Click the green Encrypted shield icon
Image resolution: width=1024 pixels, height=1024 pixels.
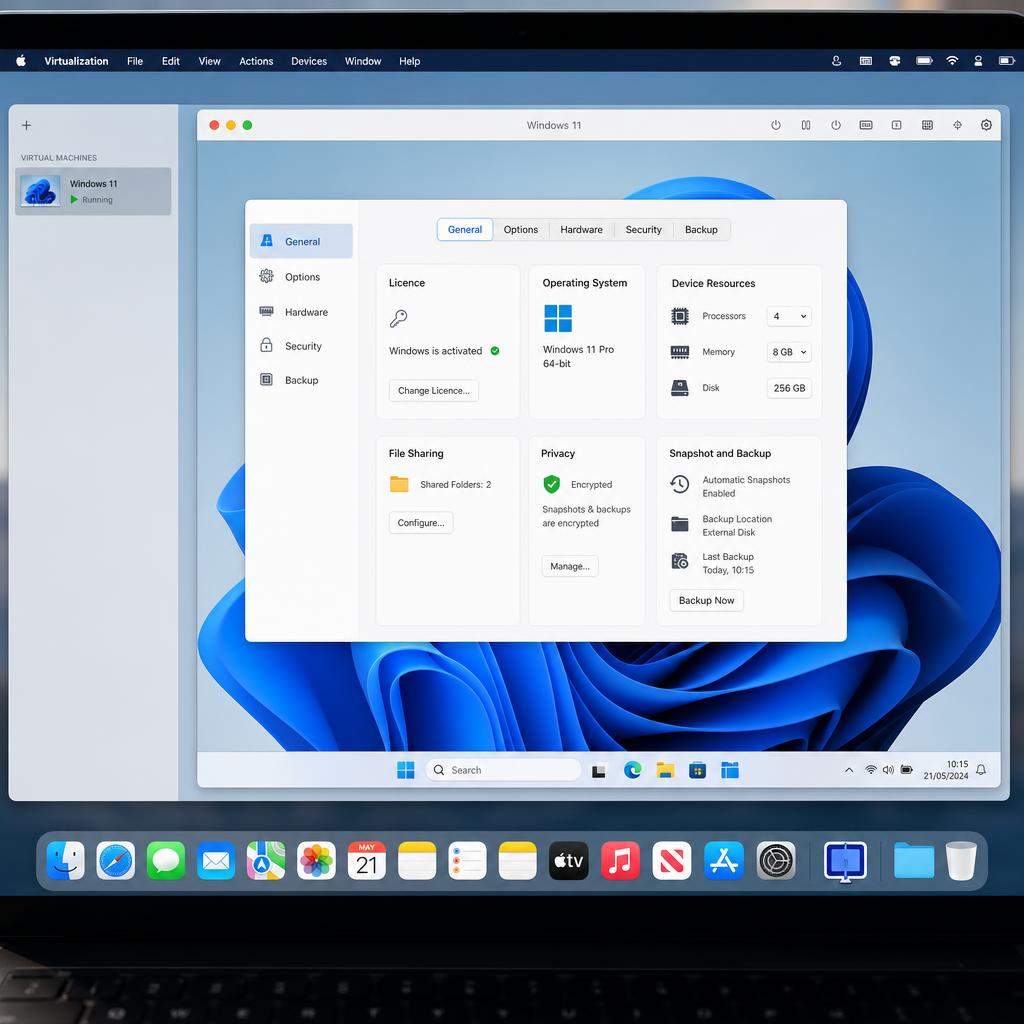click(552, 484)
